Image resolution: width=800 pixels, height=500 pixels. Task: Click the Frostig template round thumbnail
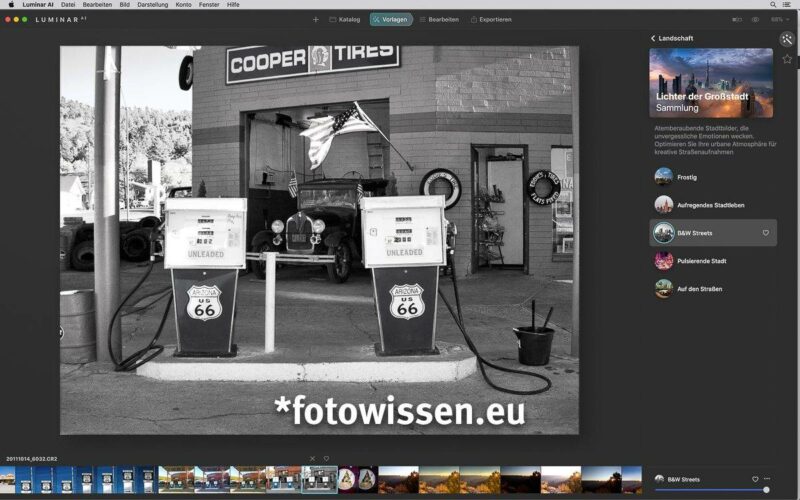click(664, 177)
